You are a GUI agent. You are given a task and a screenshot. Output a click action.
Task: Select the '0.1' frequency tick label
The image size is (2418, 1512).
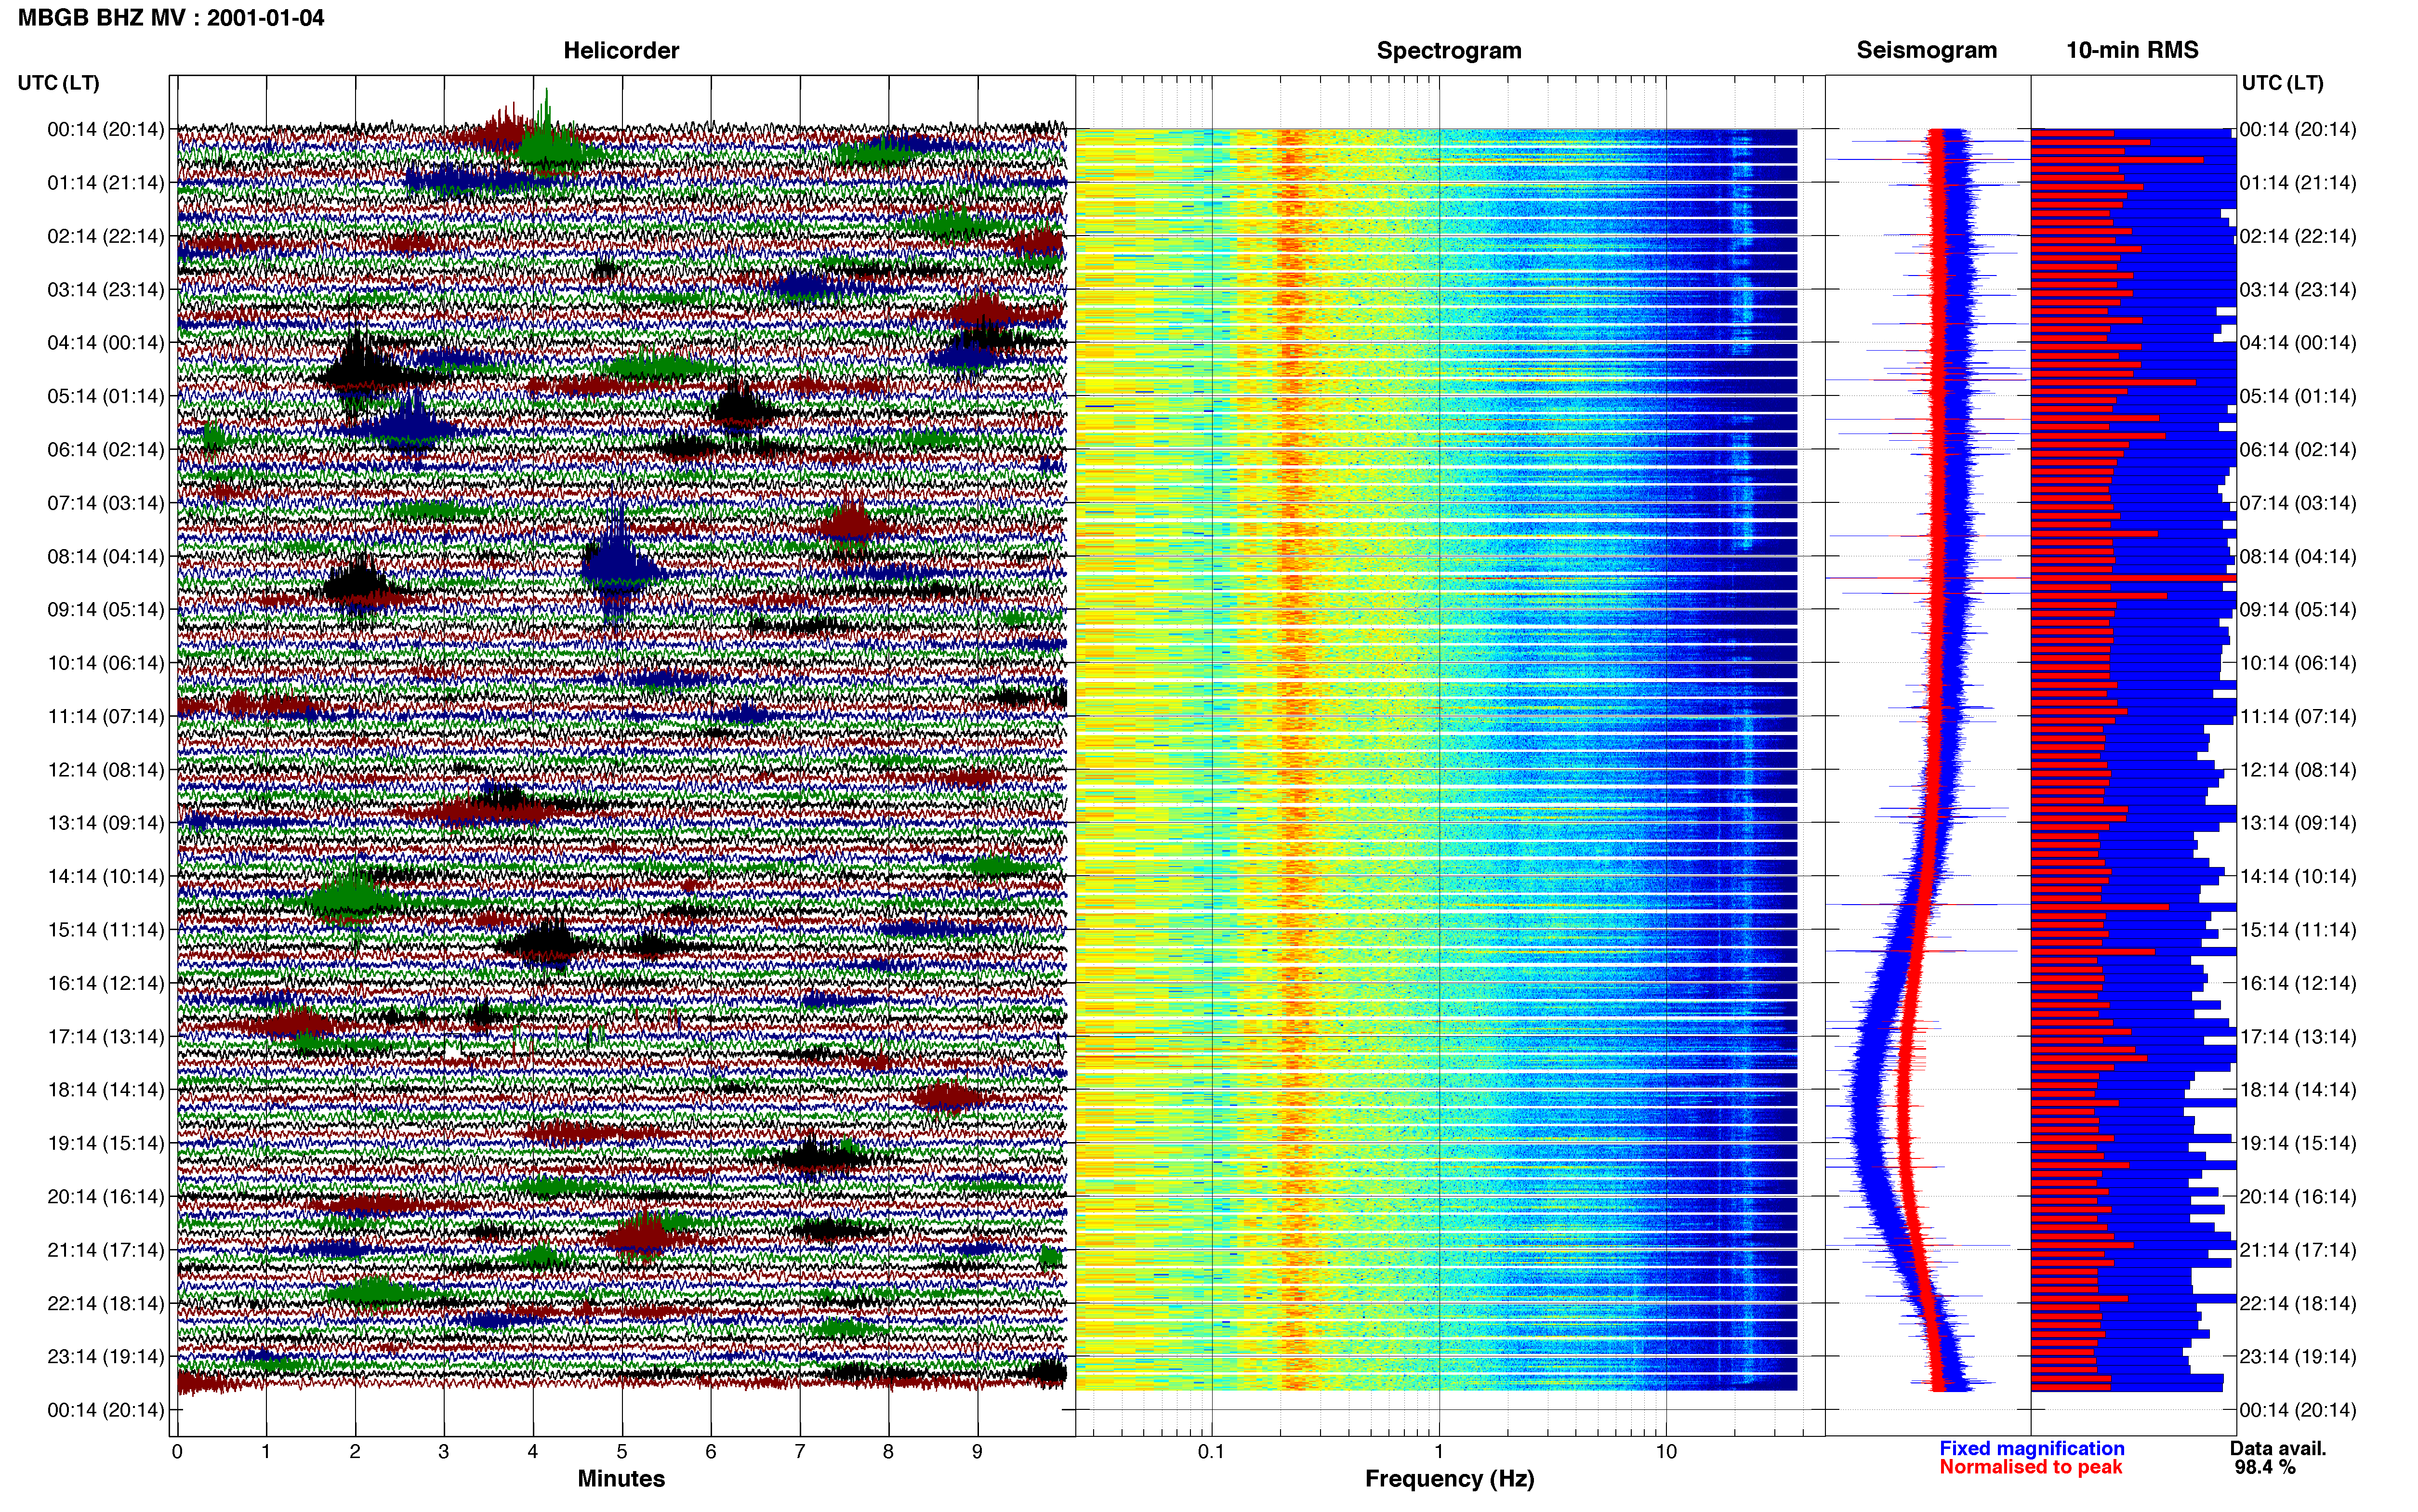(1212, 1452)
